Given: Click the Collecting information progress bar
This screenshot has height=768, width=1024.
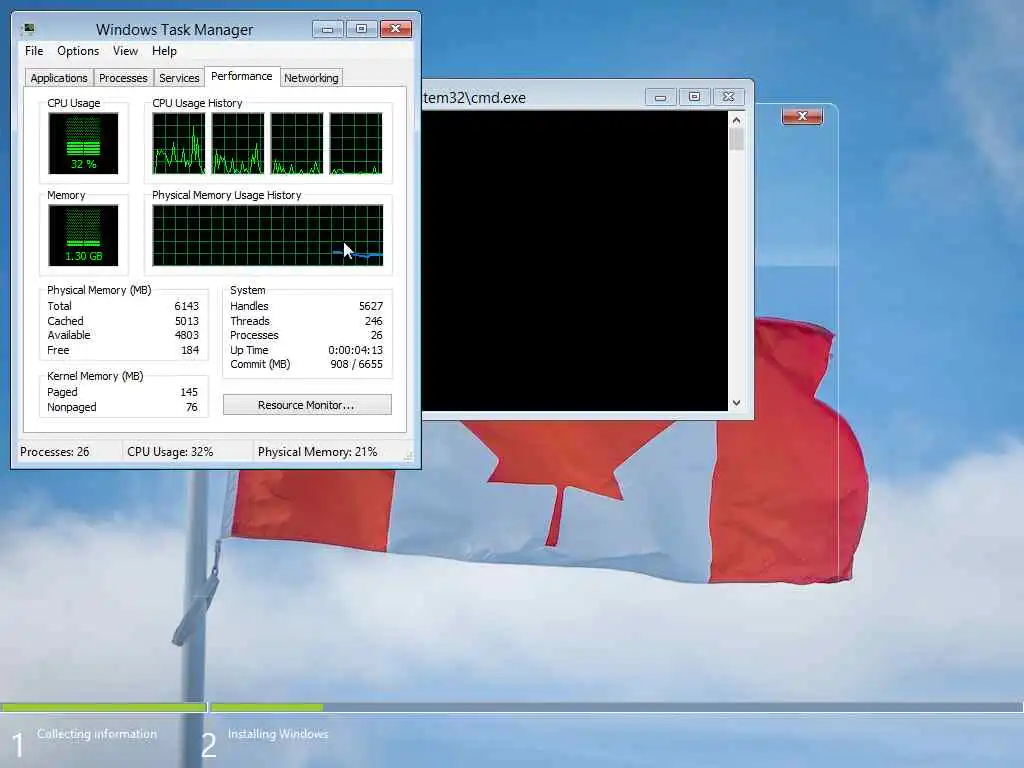Looking at the screenshot, I should [103, 707].
